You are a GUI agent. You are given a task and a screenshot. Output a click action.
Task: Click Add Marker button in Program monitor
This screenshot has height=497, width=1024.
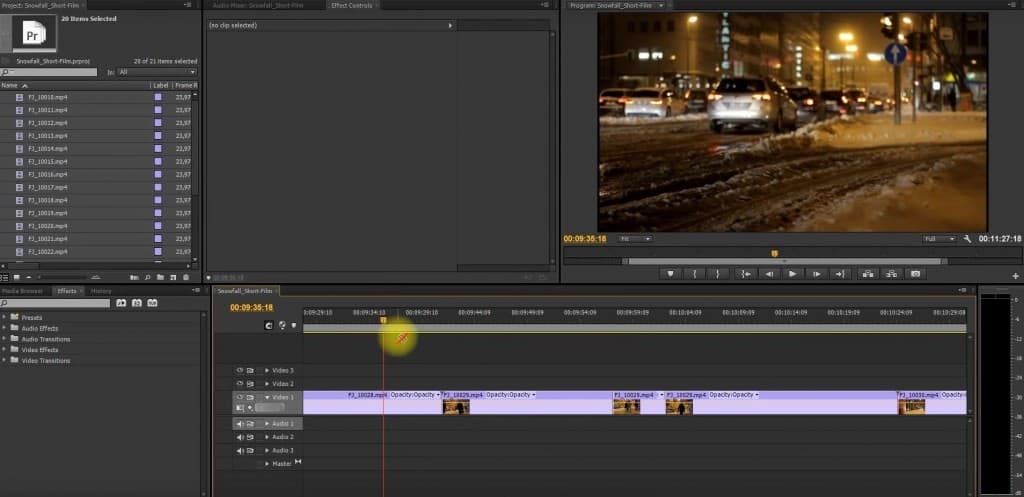pyautogui.click(x=670, y=274)
